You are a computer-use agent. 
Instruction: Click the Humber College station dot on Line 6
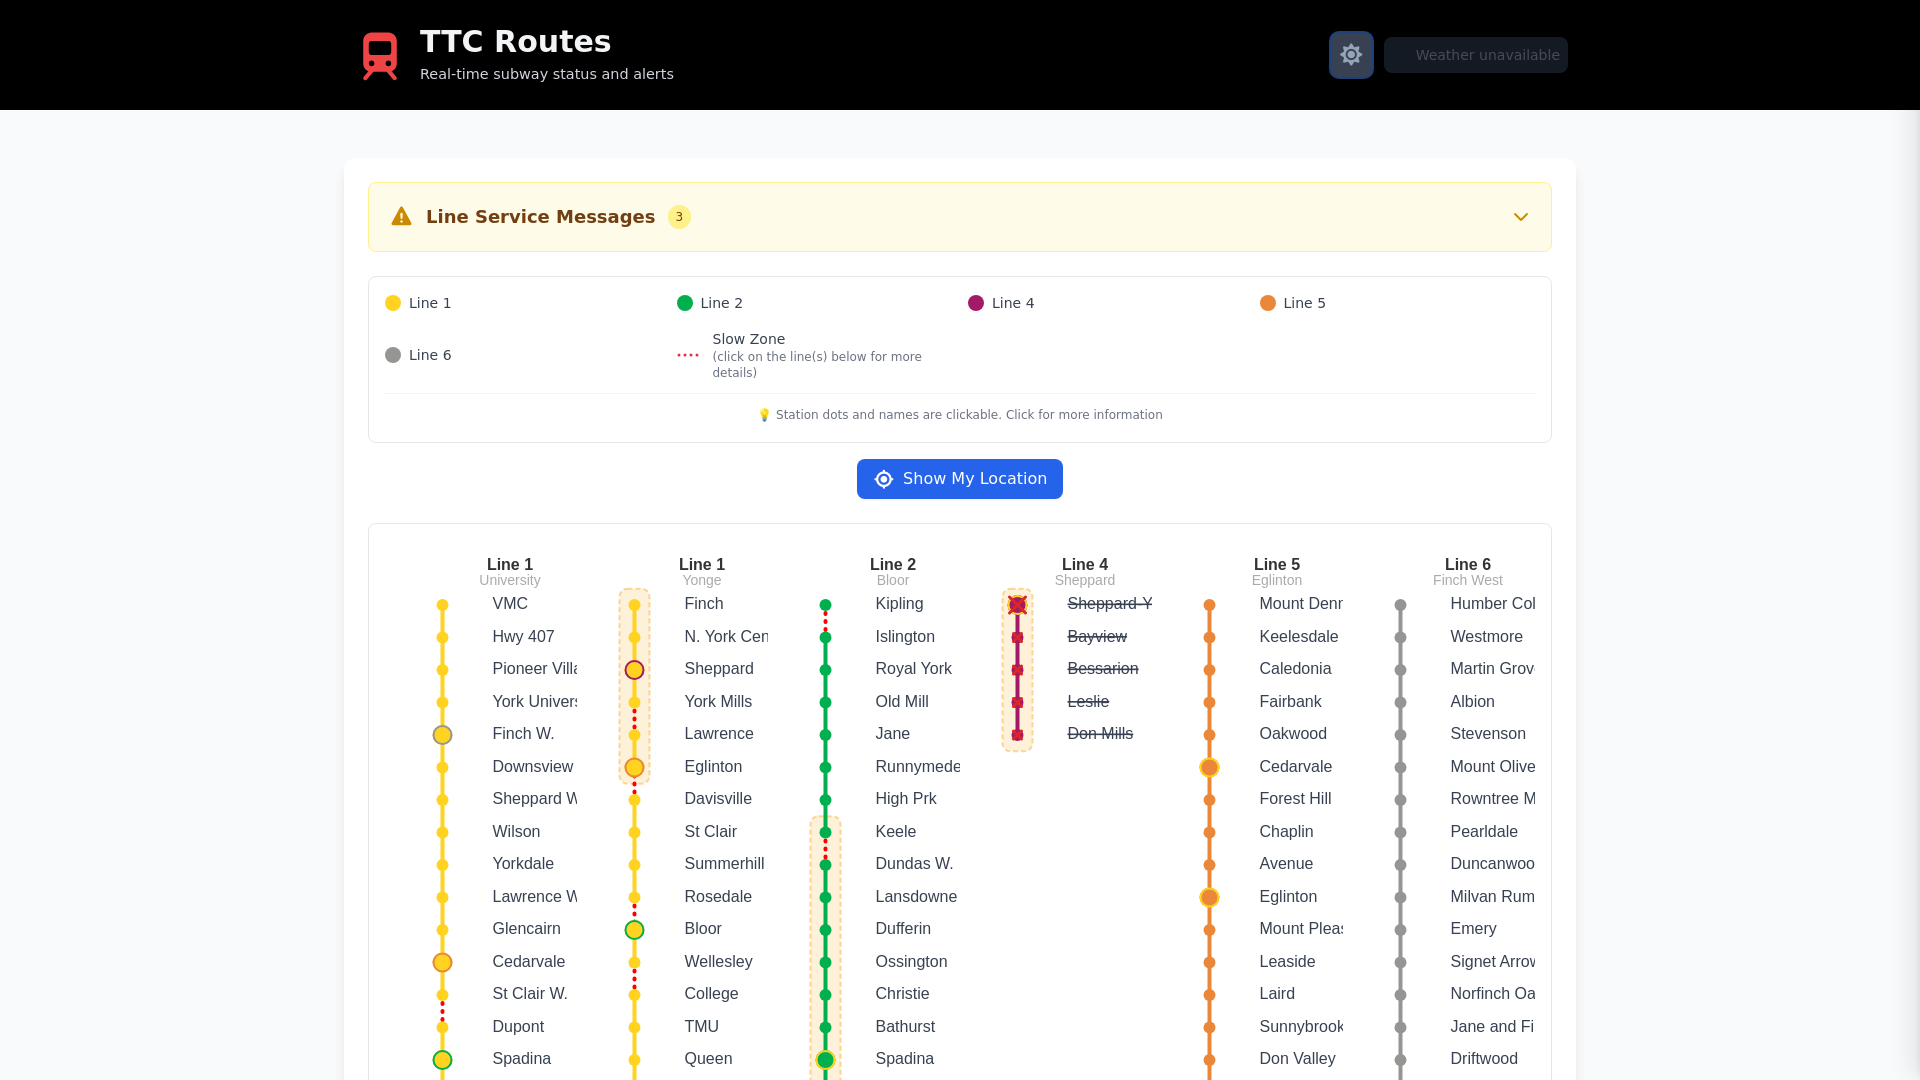point(1400,605)
